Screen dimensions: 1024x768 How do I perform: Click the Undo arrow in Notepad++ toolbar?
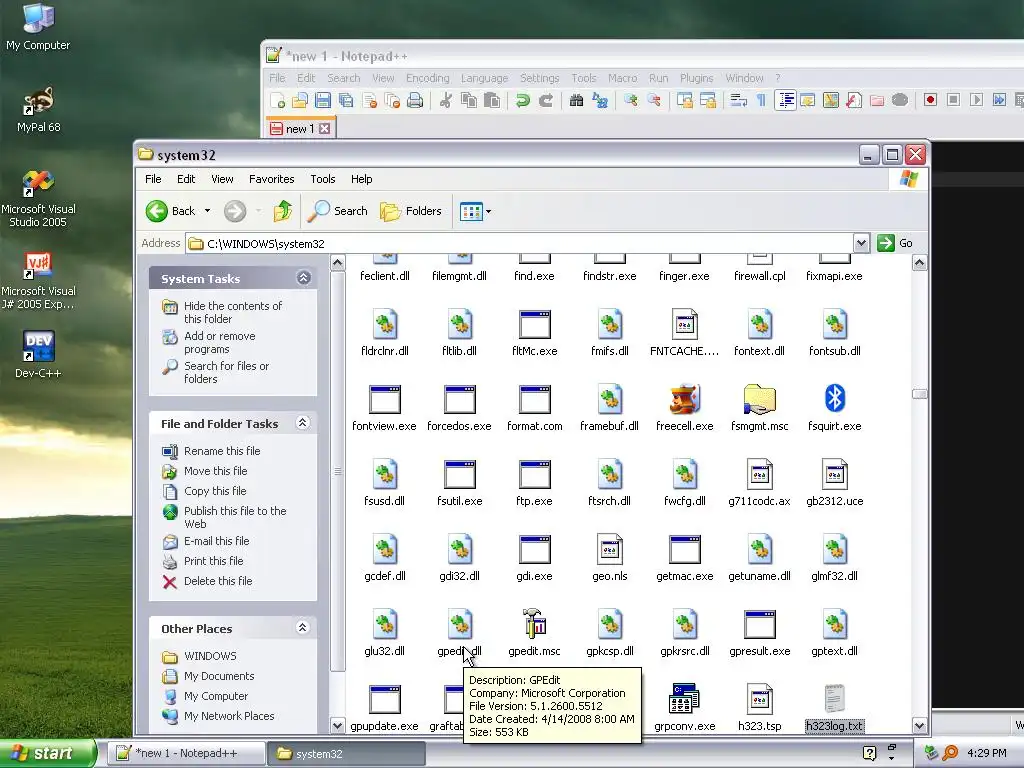(522, 101)
